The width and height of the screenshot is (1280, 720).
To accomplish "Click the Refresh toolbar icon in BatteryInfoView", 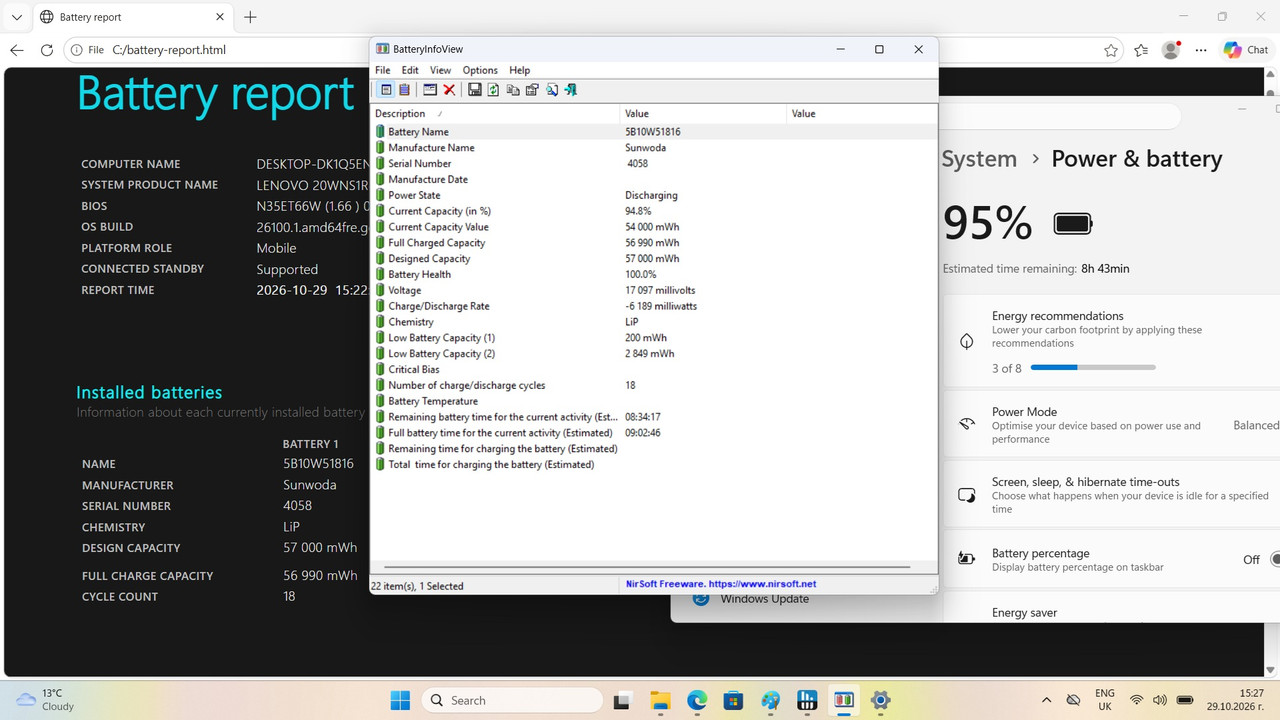I will [493, 90].
